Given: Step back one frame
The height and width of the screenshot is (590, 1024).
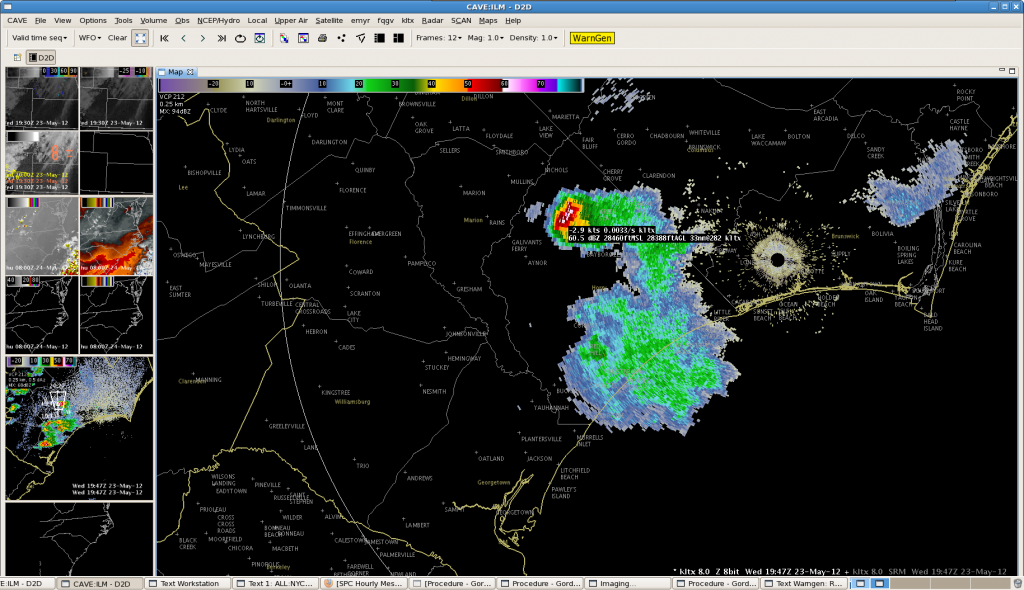Looking at the screenshot, I should [x=183, y=38].
